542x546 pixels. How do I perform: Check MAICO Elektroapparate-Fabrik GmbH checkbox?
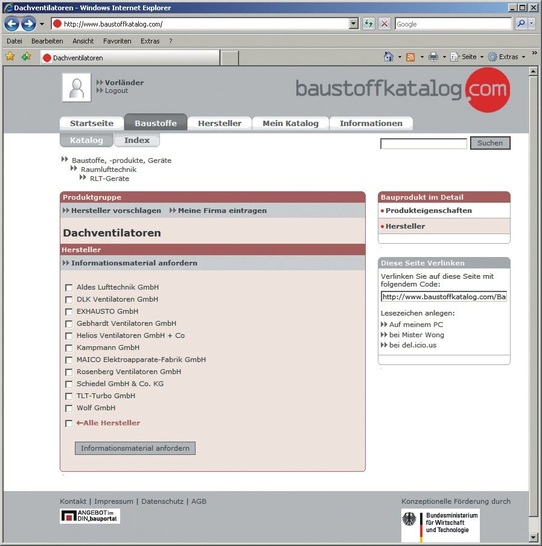[69, 360]
